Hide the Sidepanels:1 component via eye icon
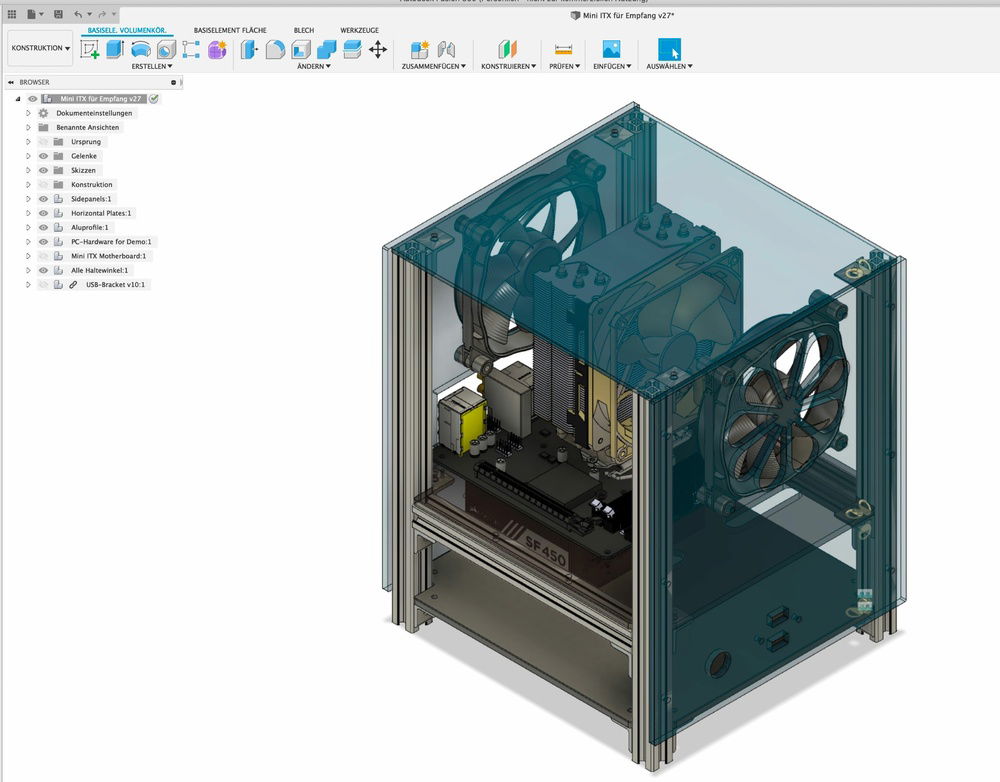The width and height of the screenshot is (1000, 782). [43, 199]
